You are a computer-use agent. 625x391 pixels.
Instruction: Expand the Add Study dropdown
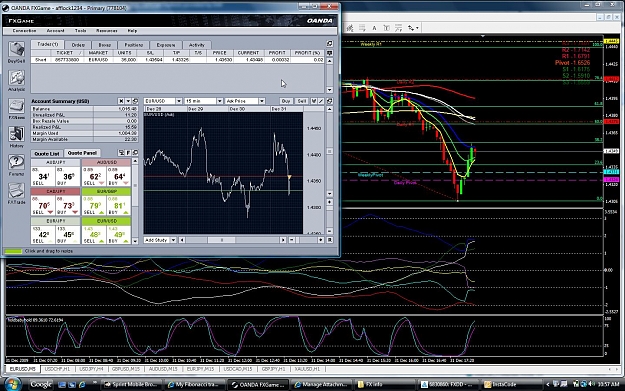173,240
